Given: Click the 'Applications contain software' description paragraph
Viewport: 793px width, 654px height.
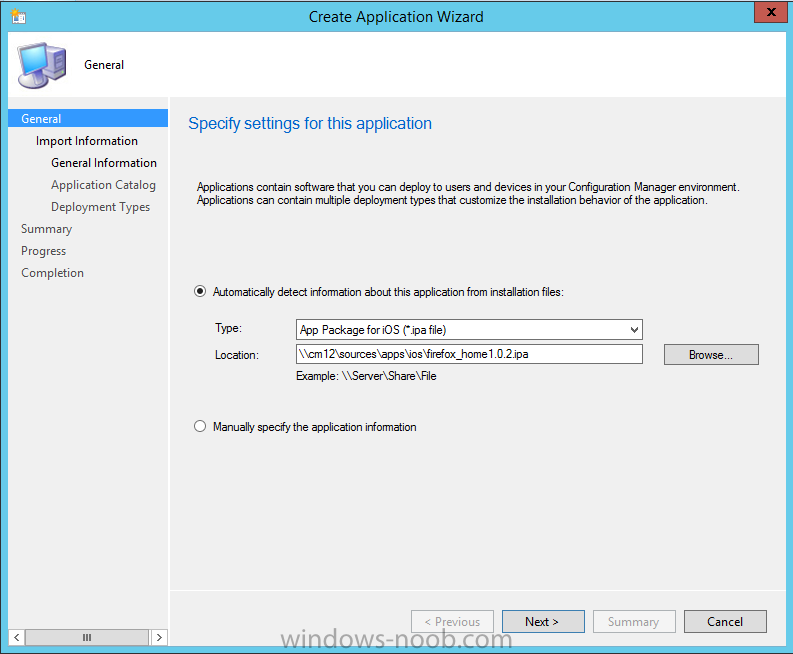Looking at the screenshot, I should click(x=468, y=193).
